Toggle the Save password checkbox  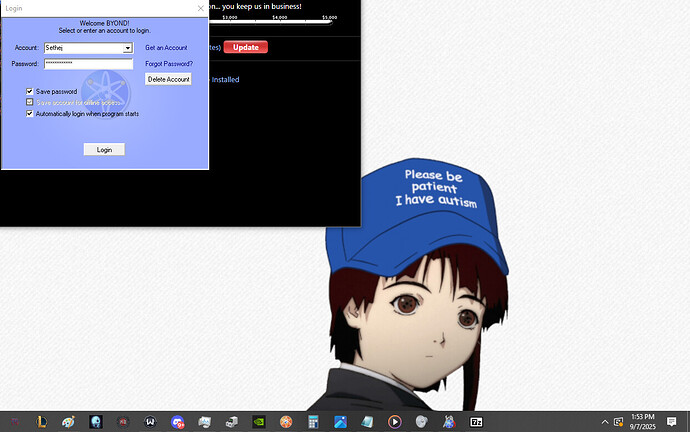click(29, 92)
